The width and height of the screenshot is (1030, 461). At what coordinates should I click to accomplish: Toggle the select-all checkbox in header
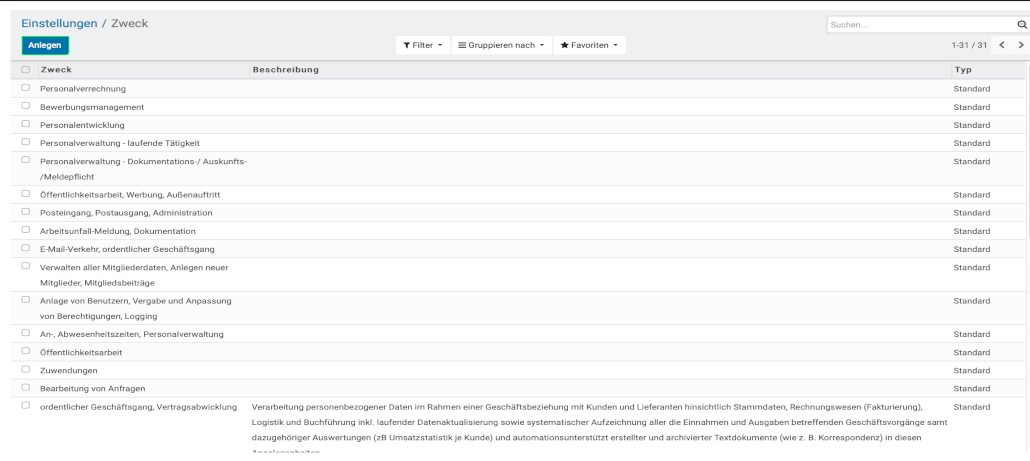(26, 70)
